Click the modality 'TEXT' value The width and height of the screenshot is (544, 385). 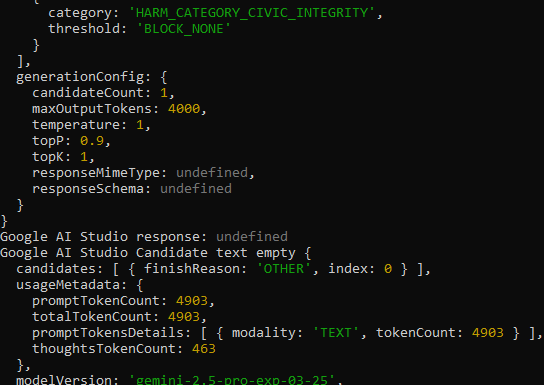(335, 333)
